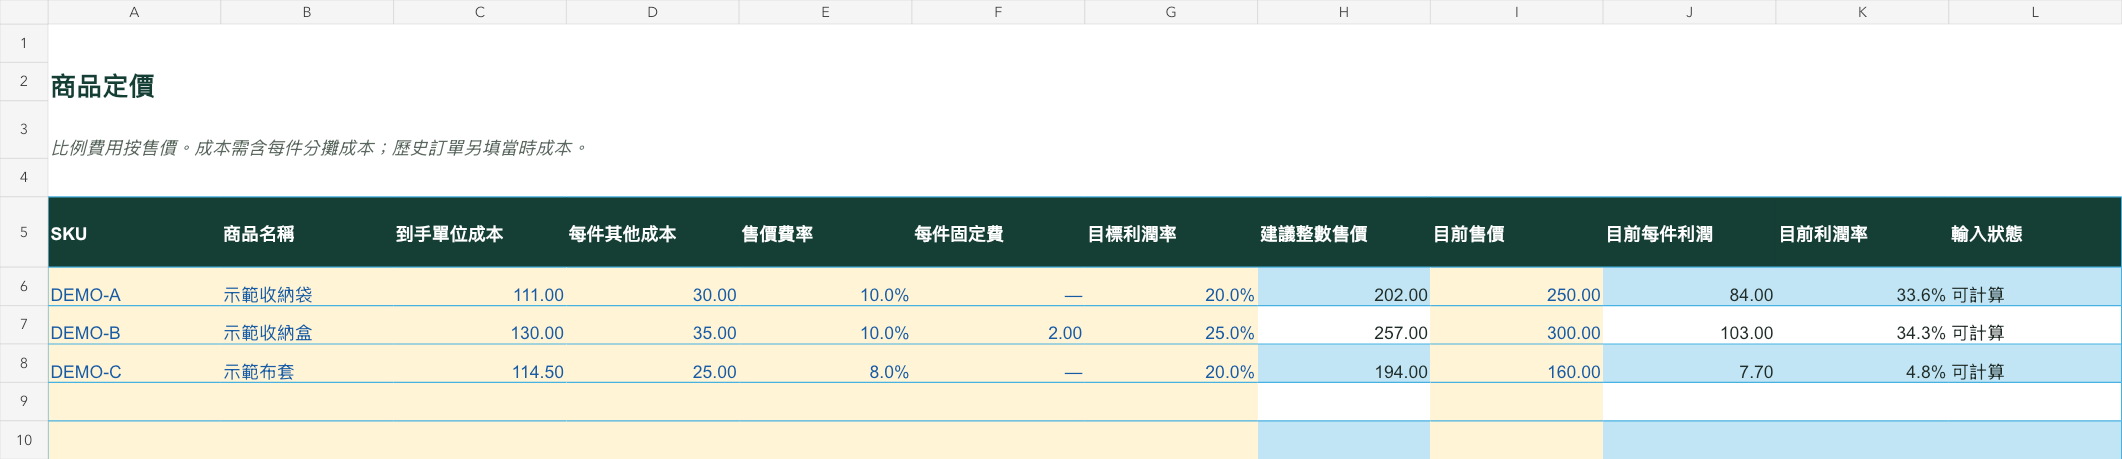Viewport: 2122px width, 459px height.
Task: Select column J header
Action: [x=1690, y=12]
